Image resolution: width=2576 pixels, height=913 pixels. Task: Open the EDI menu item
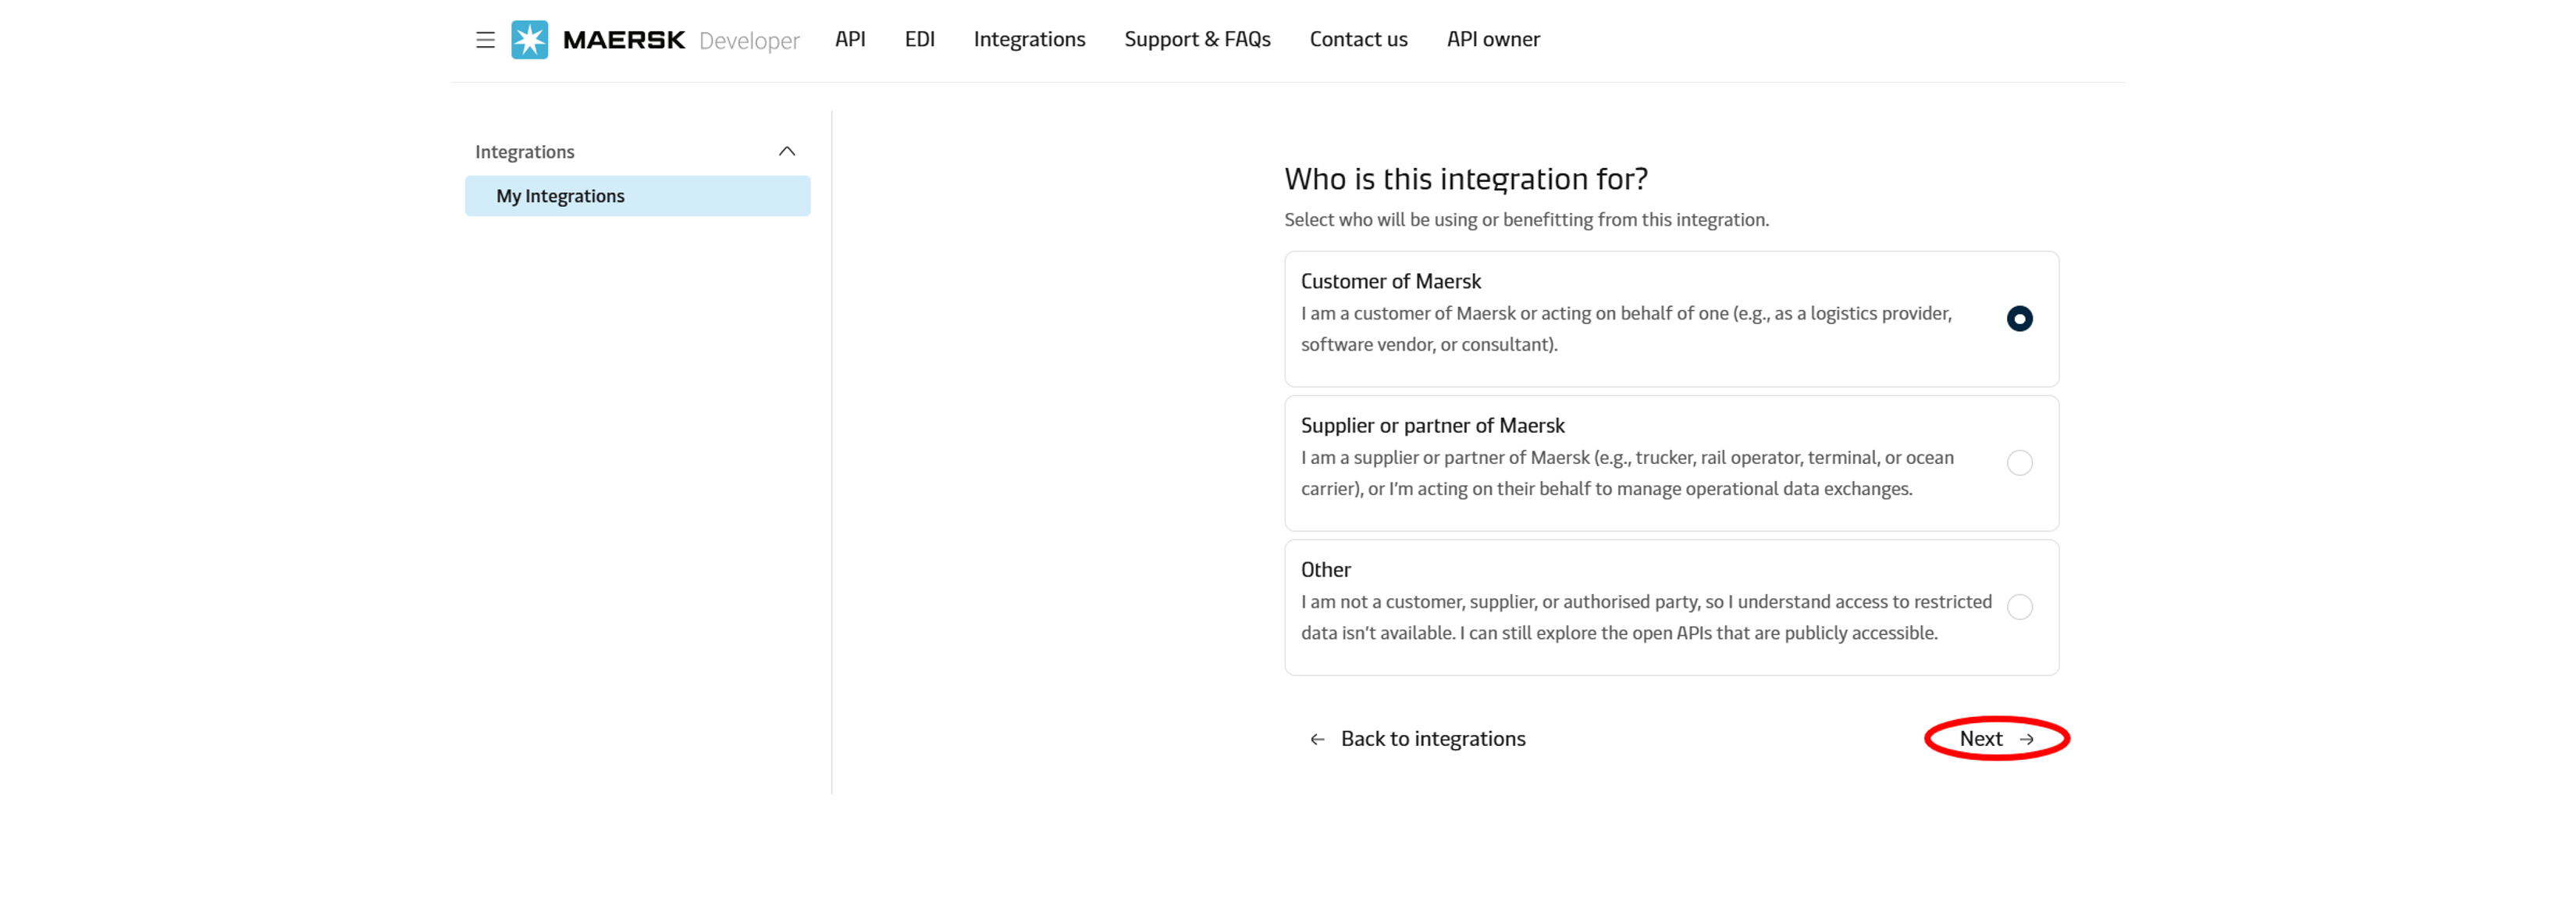[919, 39]
